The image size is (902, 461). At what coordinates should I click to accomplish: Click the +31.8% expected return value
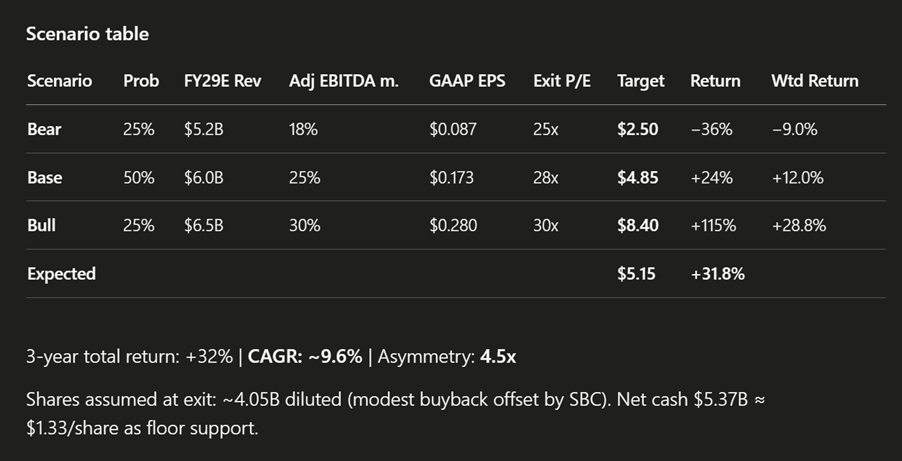pyautogui.click(x=717, y=273)
